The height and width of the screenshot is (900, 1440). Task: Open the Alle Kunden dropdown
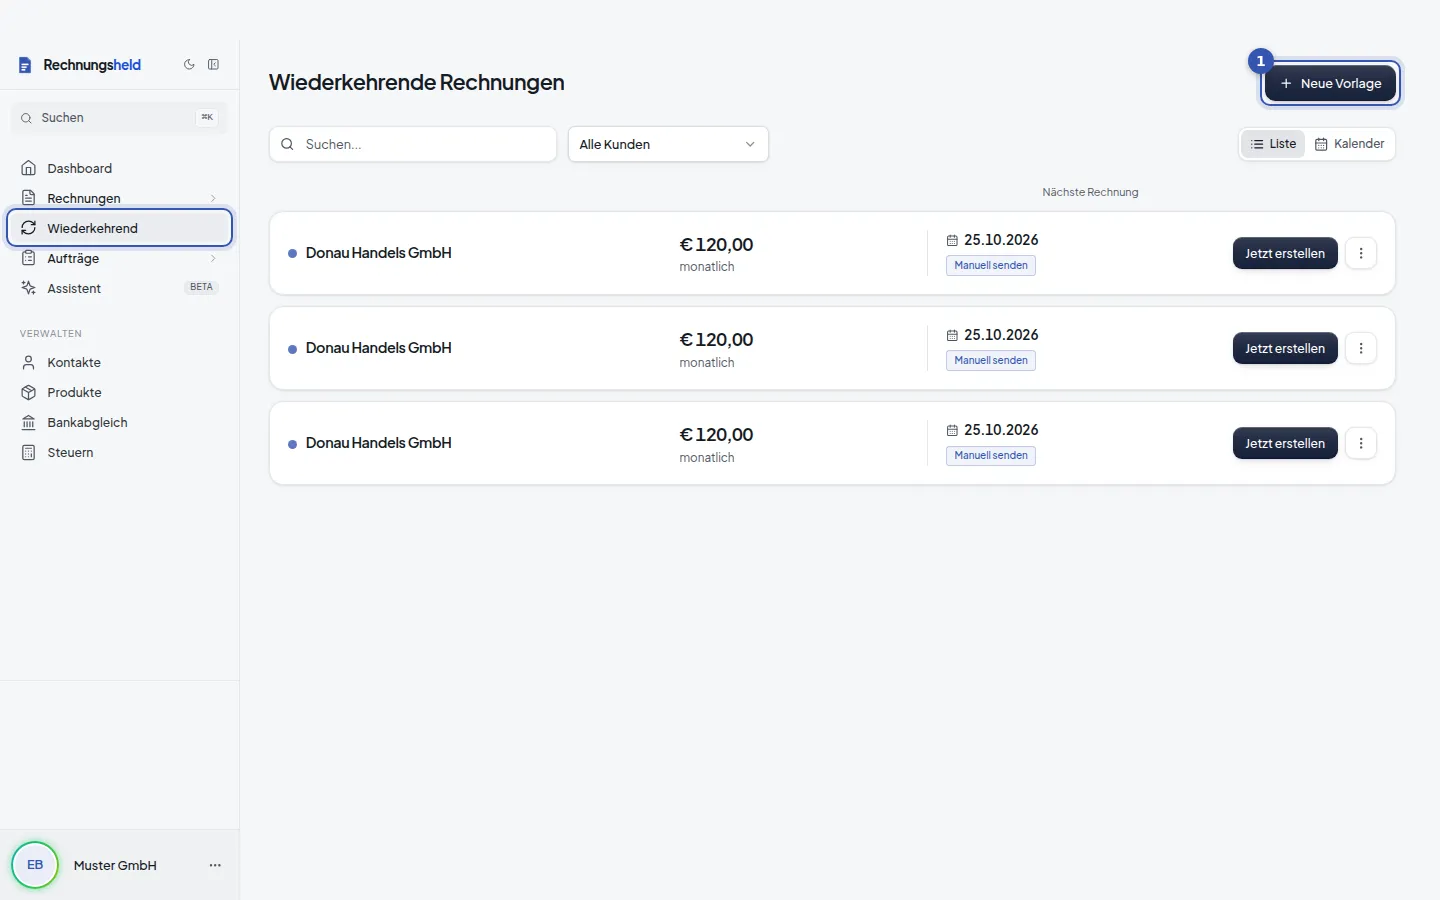[668, 144]
